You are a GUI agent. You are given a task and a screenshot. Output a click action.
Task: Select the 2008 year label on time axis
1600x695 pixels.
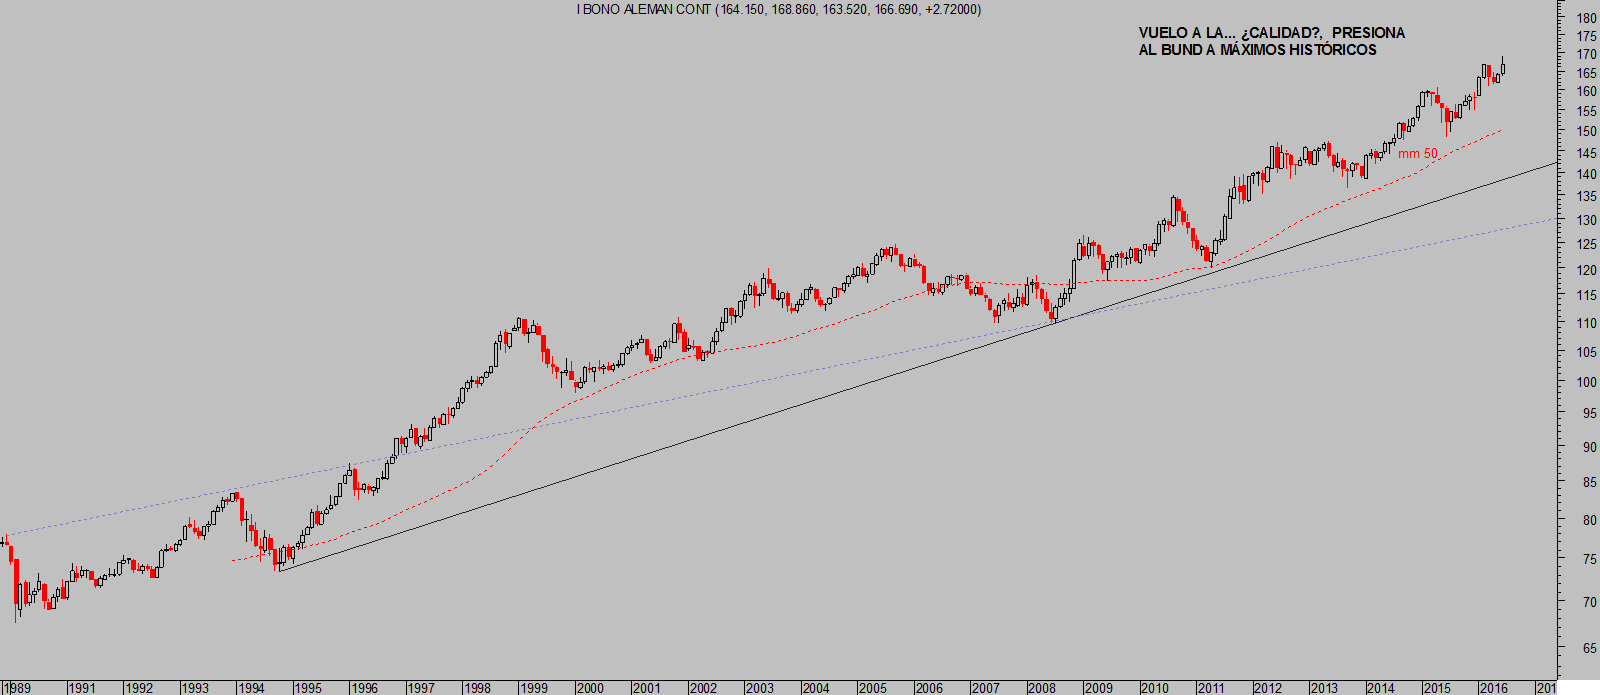[x=1042, y=688]
